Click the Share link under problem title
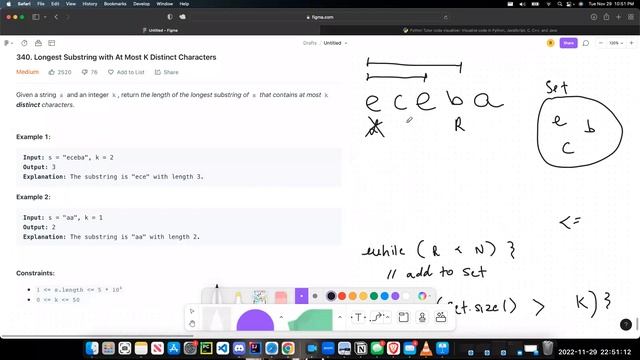 click(167, 72)
